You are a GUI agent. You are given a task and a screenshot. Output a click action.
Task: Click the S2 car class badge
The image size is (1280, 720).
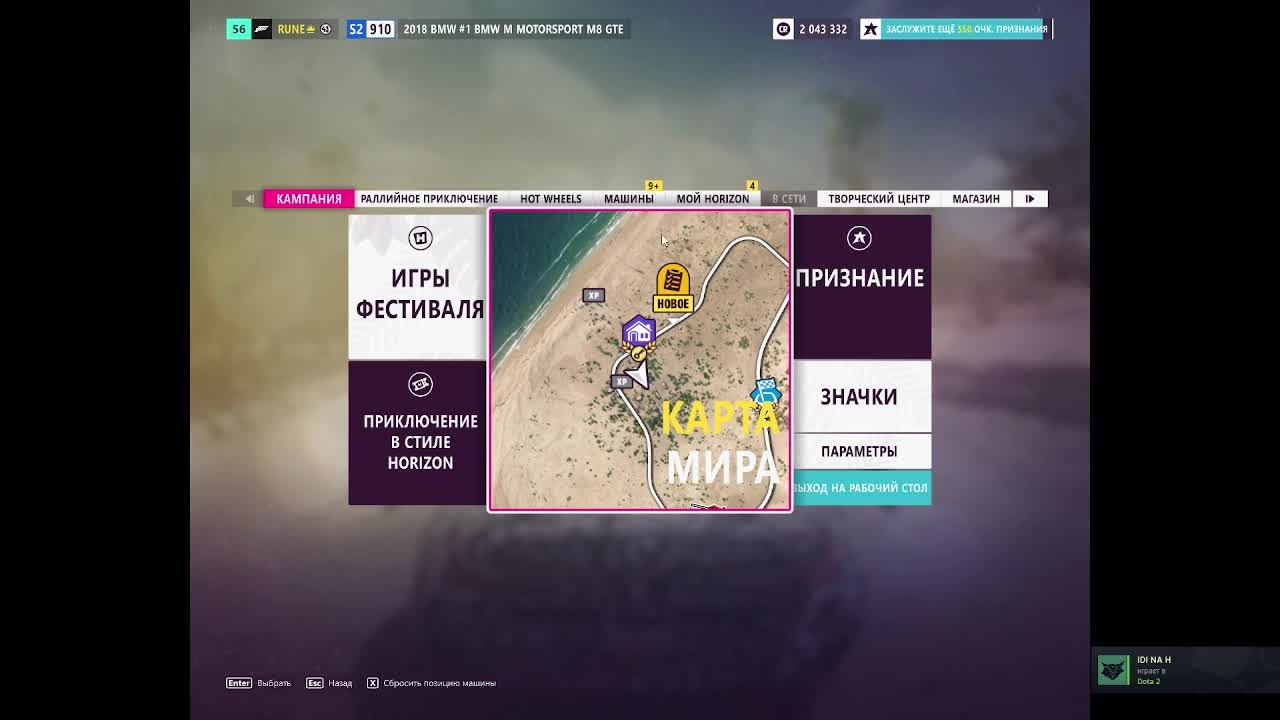coord(356,29)
